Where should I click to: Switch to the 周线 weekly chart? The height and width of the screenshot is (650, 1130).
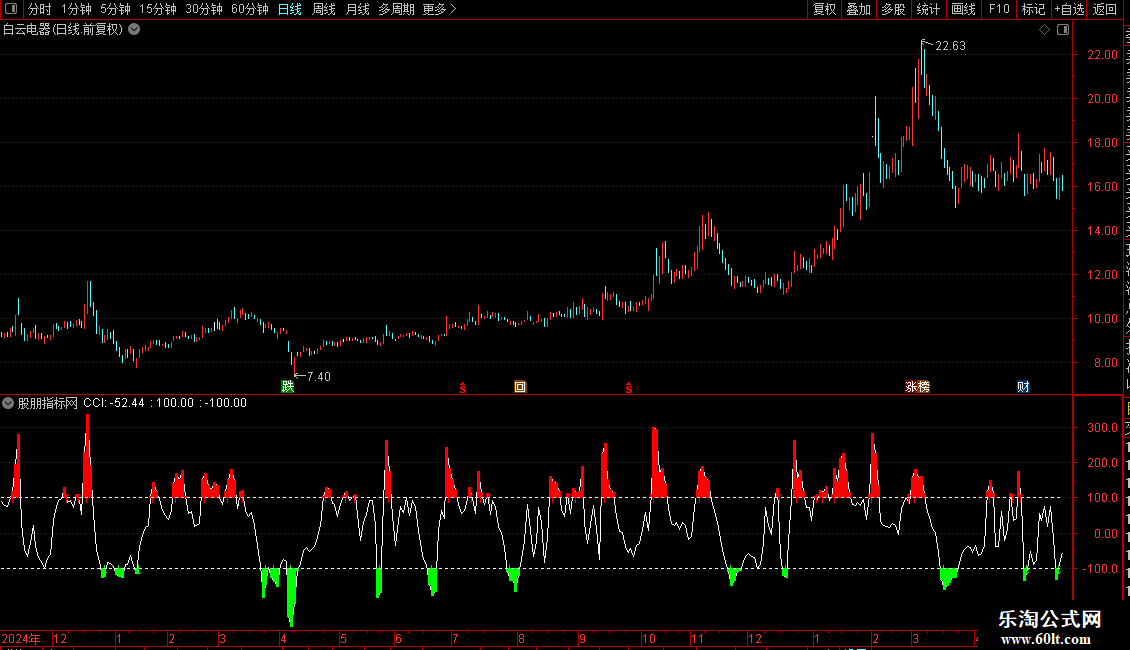pos(324,9)
